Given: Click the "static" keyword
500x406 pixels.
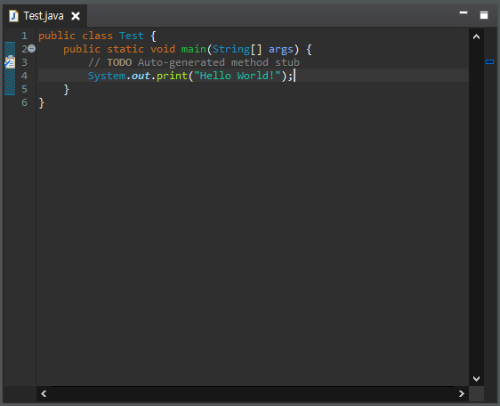Looking at the screenshot, I should point(125,49).
